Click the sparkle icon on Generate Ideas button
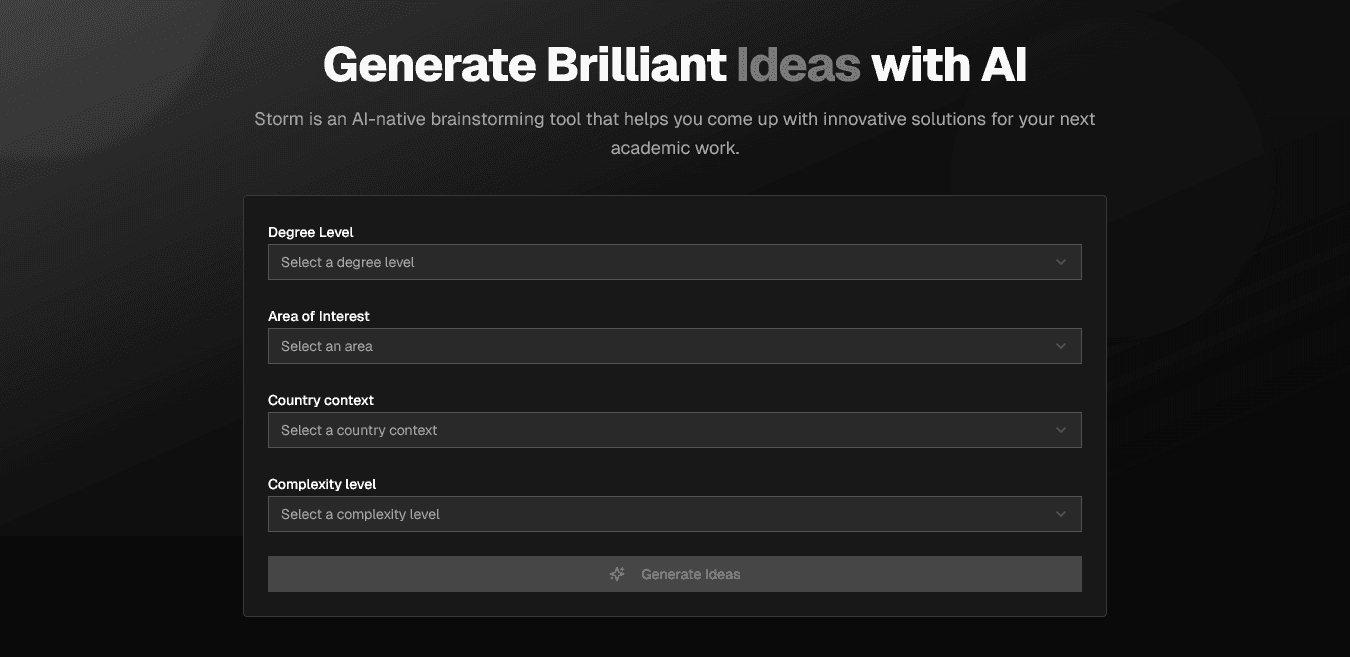The image size is (1350, 657). [617, 574]
